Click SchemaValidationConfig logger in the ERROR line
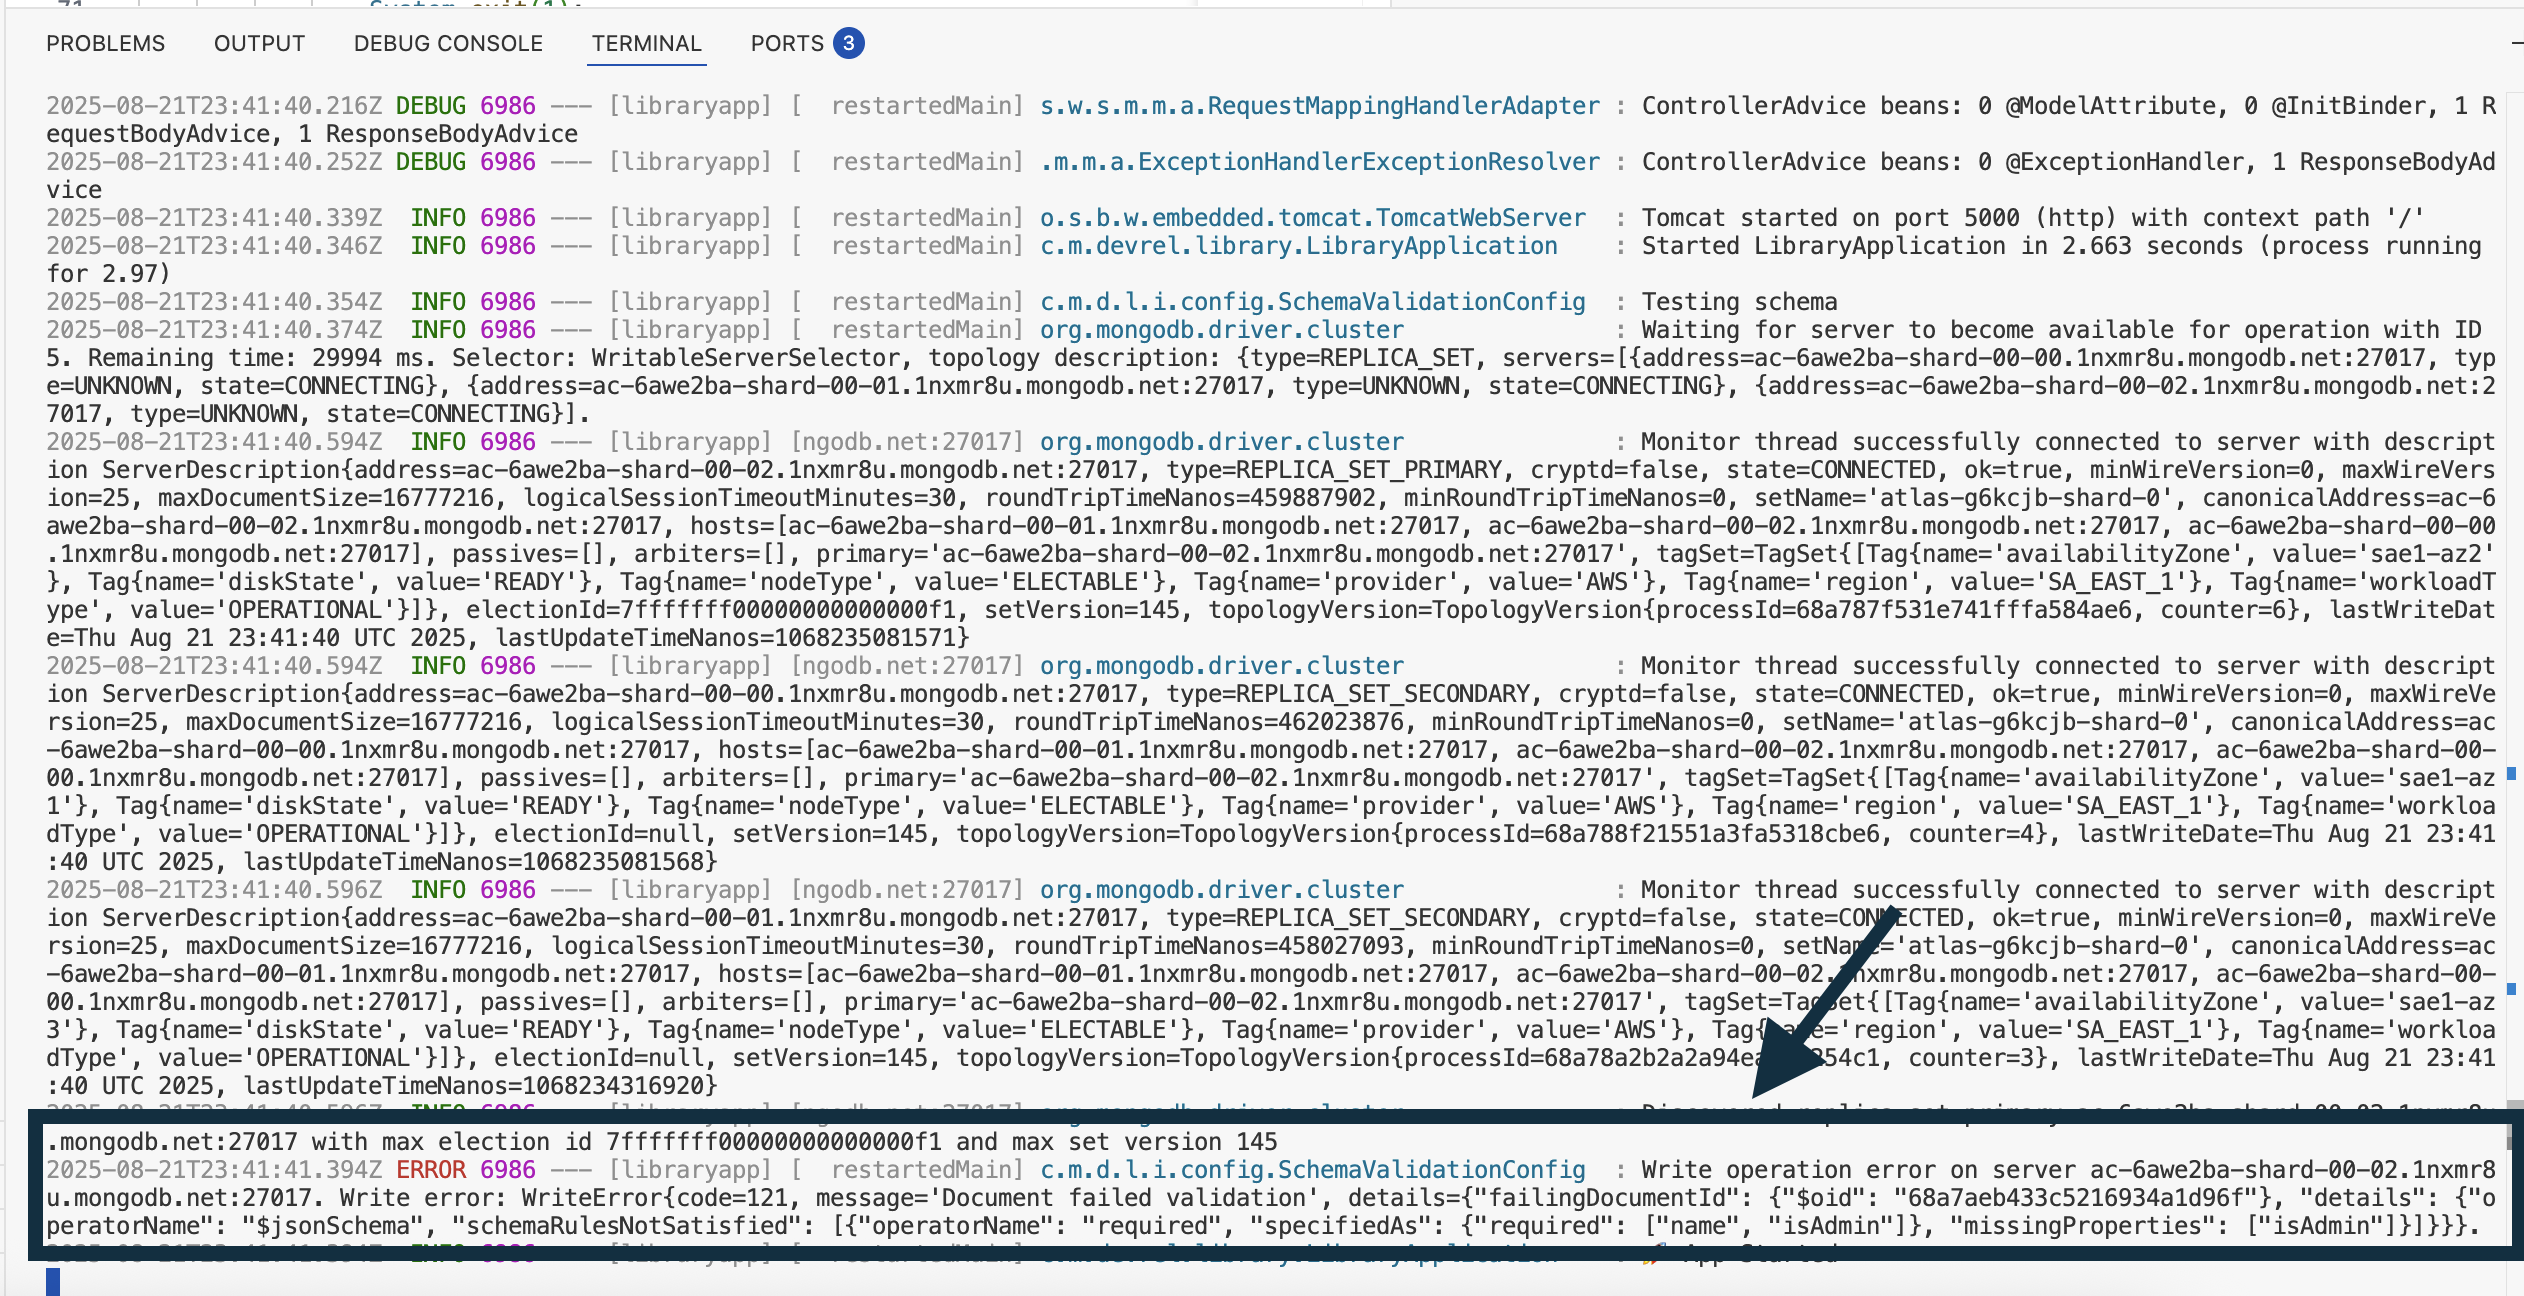 (x=1313, y=1169)
